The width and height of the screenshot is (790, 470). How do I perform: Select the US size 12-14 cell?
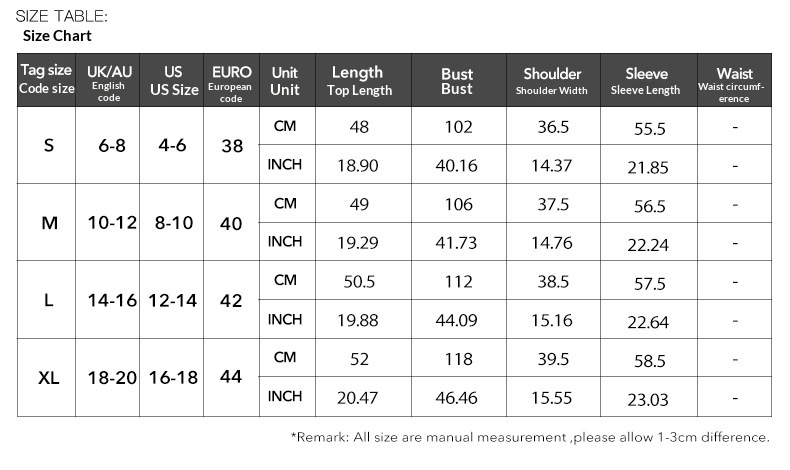173,300
